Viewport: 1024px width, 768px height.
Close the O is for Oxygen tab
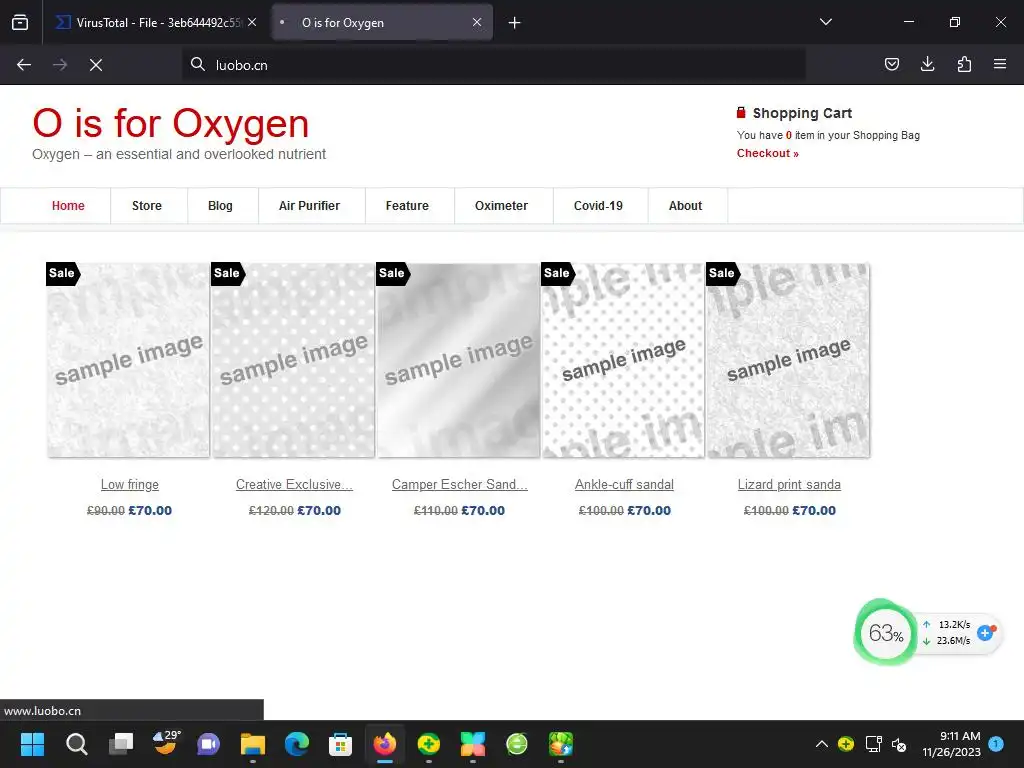(x=477, y=22)
